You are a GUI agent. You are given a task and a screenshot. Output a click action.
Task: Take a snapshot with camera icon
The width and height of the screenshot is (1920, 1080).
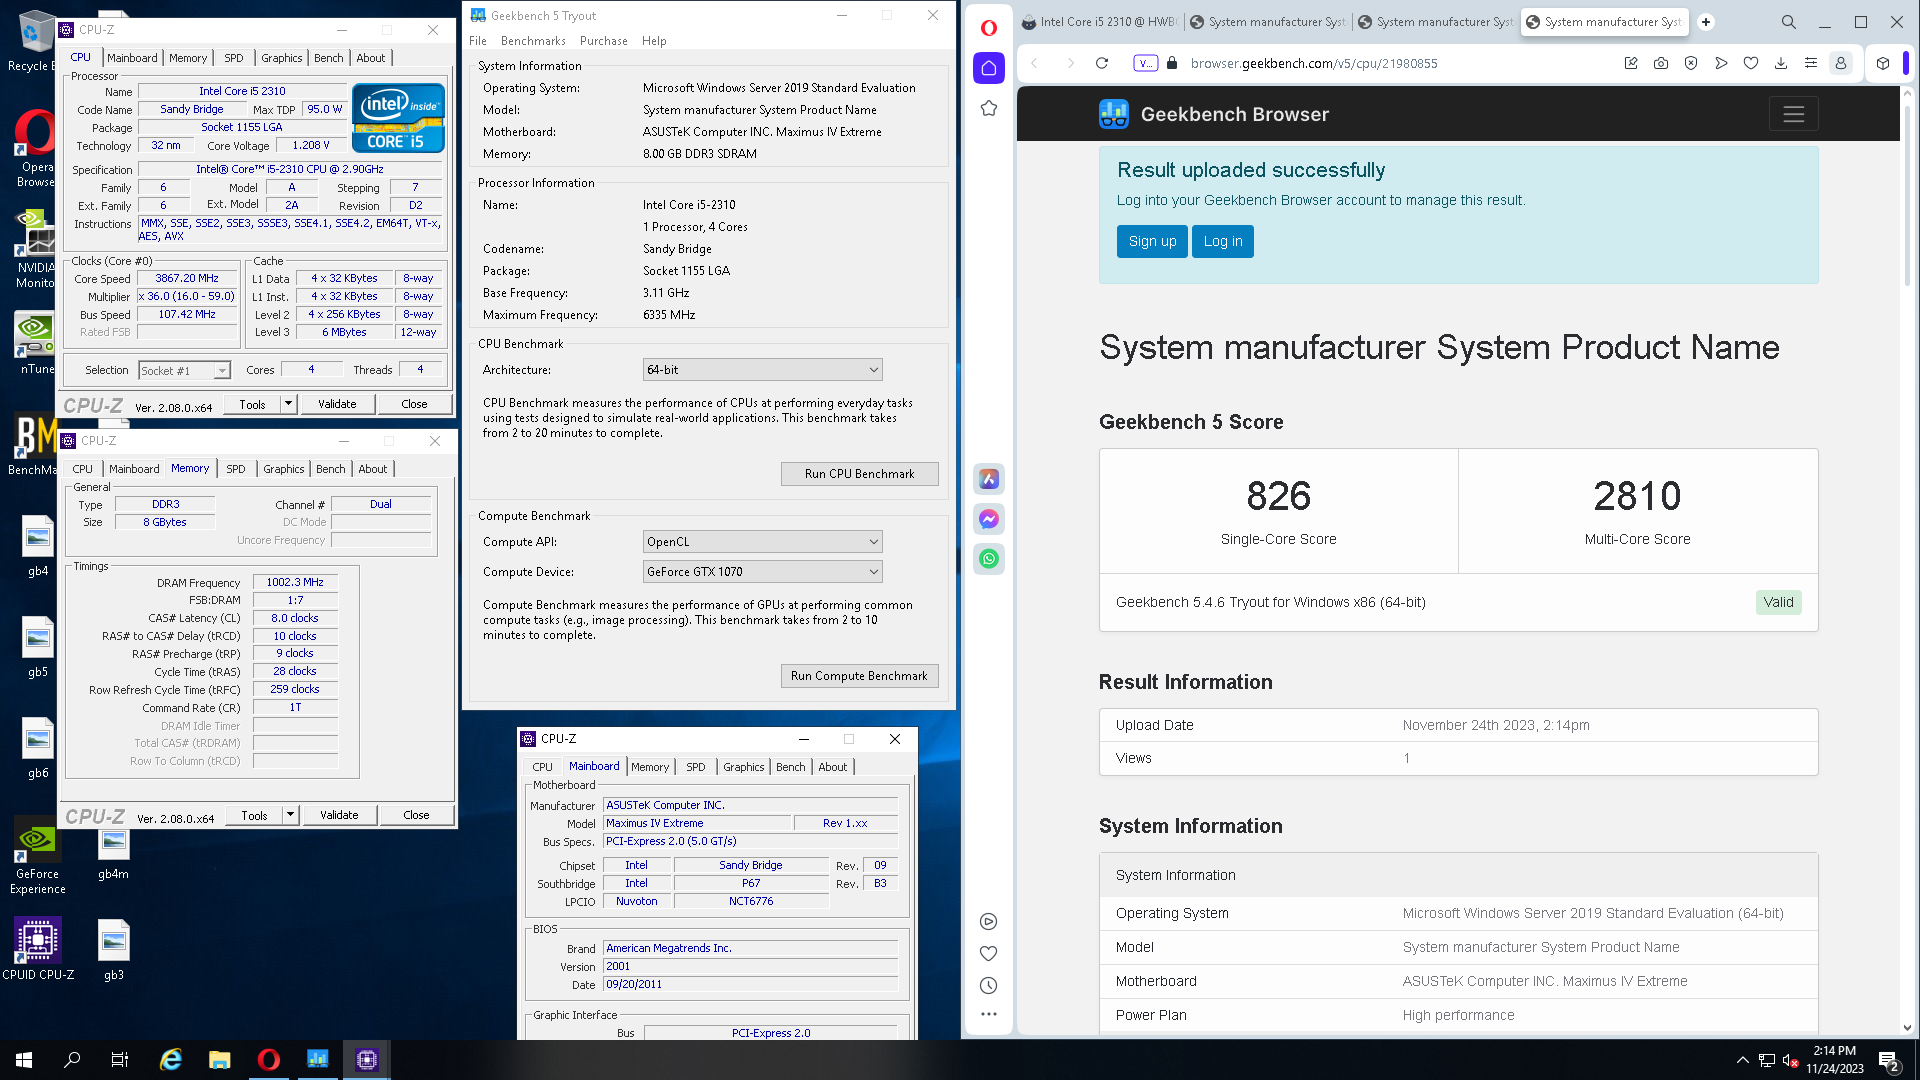point(1661,63)
